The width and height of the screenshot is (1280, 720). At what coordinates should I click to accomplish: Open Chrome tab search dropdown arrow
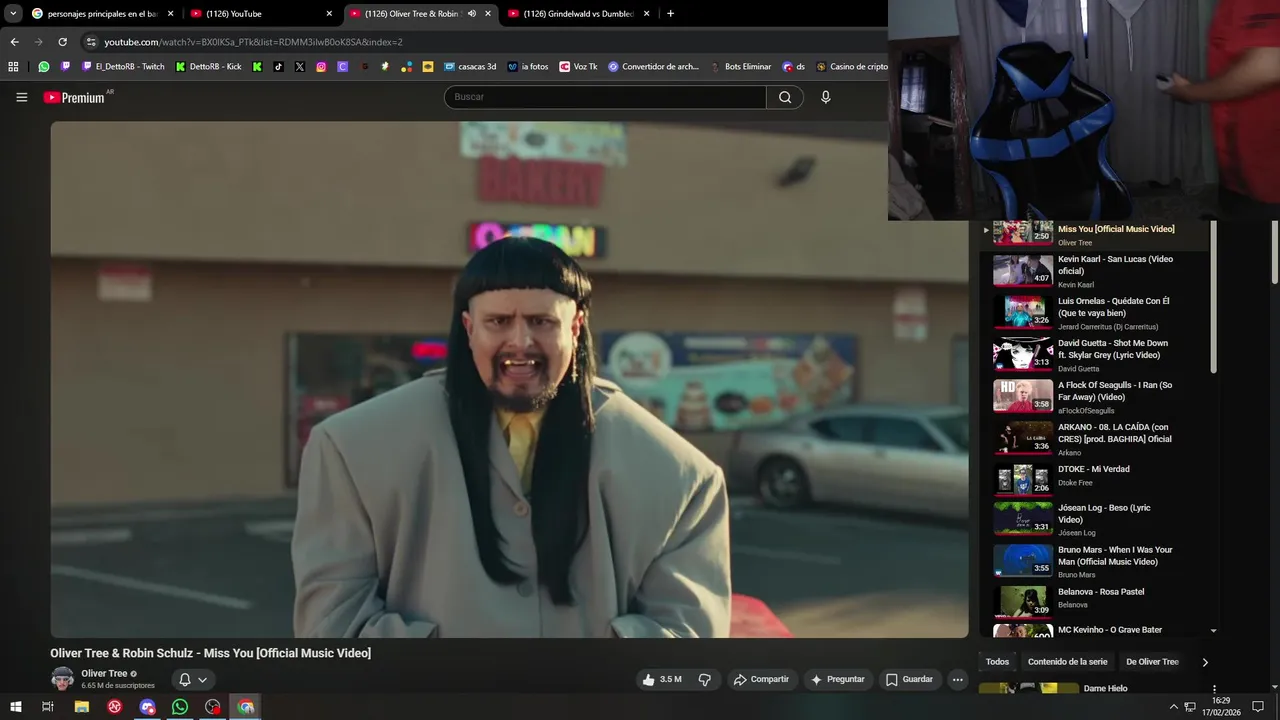pyautogui.click(x=13, y=14)
